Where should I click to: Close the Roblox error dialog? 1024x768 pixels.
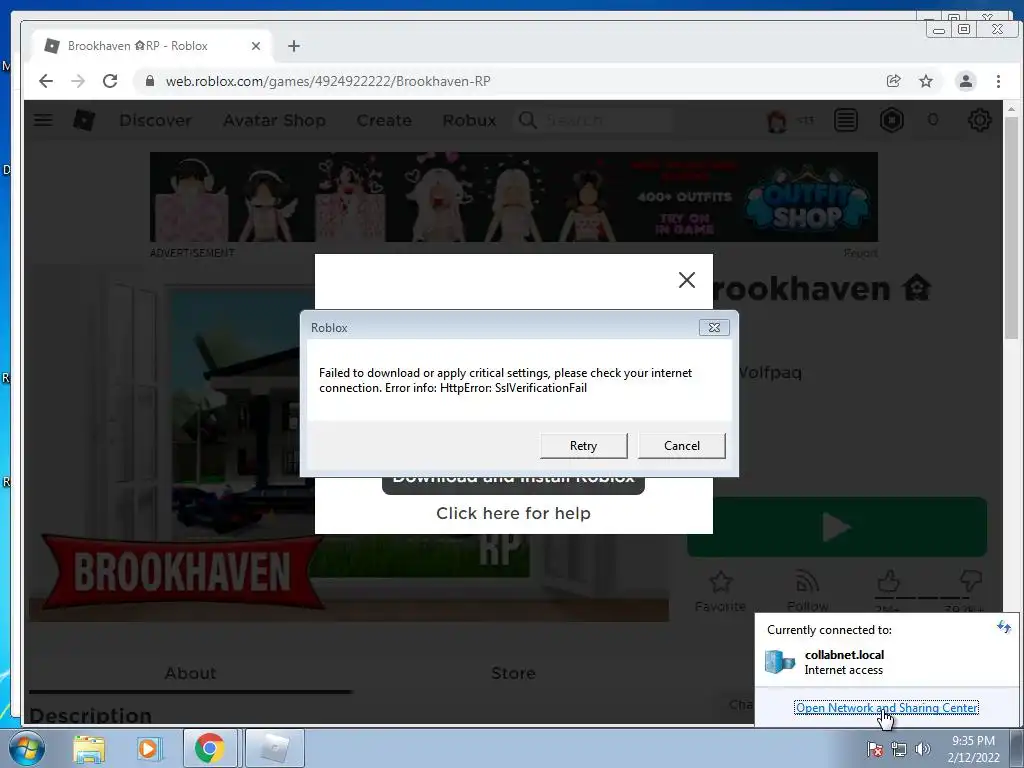714,327
